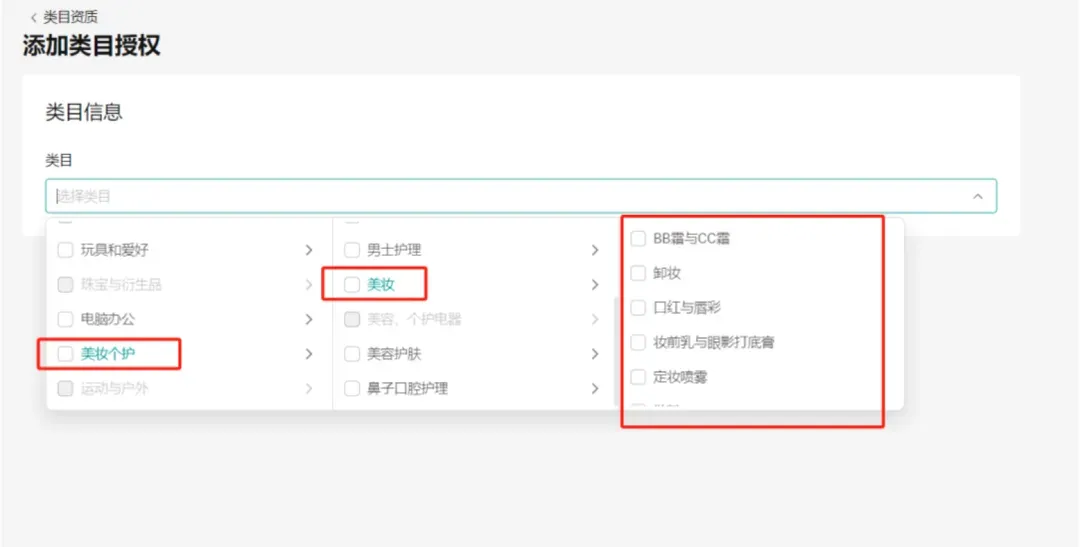The height and width of the screenshot is (547, 1080).
Task: Click the scrollbar of the subcategory column
Action: [616, 351]
